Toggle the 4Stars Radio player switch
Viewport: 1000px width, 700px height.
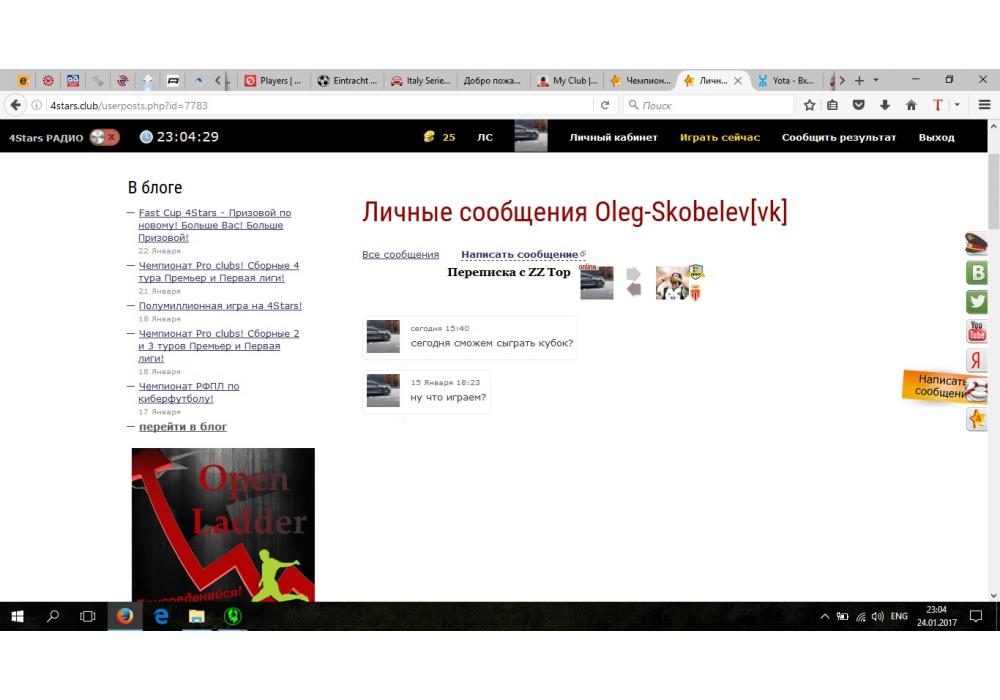coord(104,137)
